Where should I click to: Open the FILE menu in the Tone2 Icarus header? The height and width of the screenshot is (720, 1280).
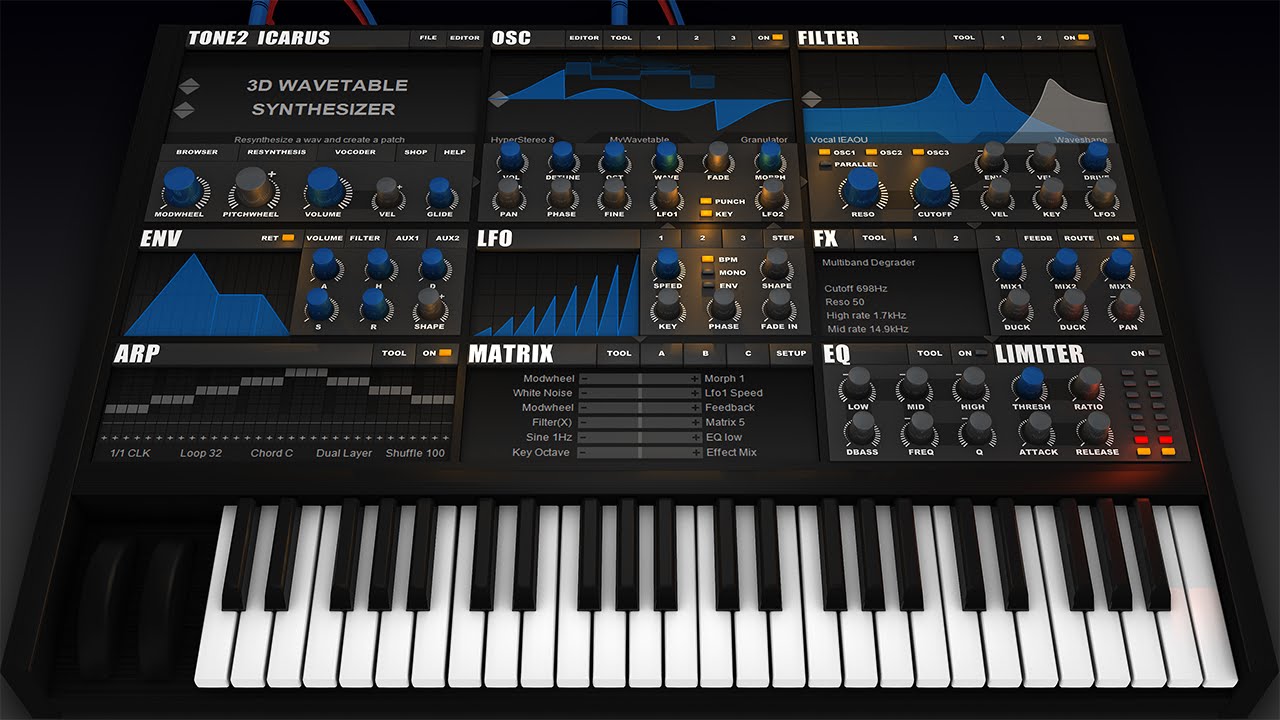[x=428, y=38]
